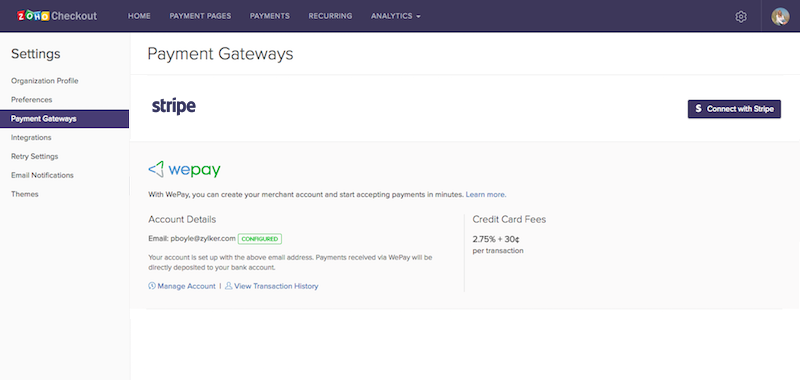The height and width of the screenshot is (380, 800).
Task: Click the Manage Account icon
Action: tap(152, 286)
